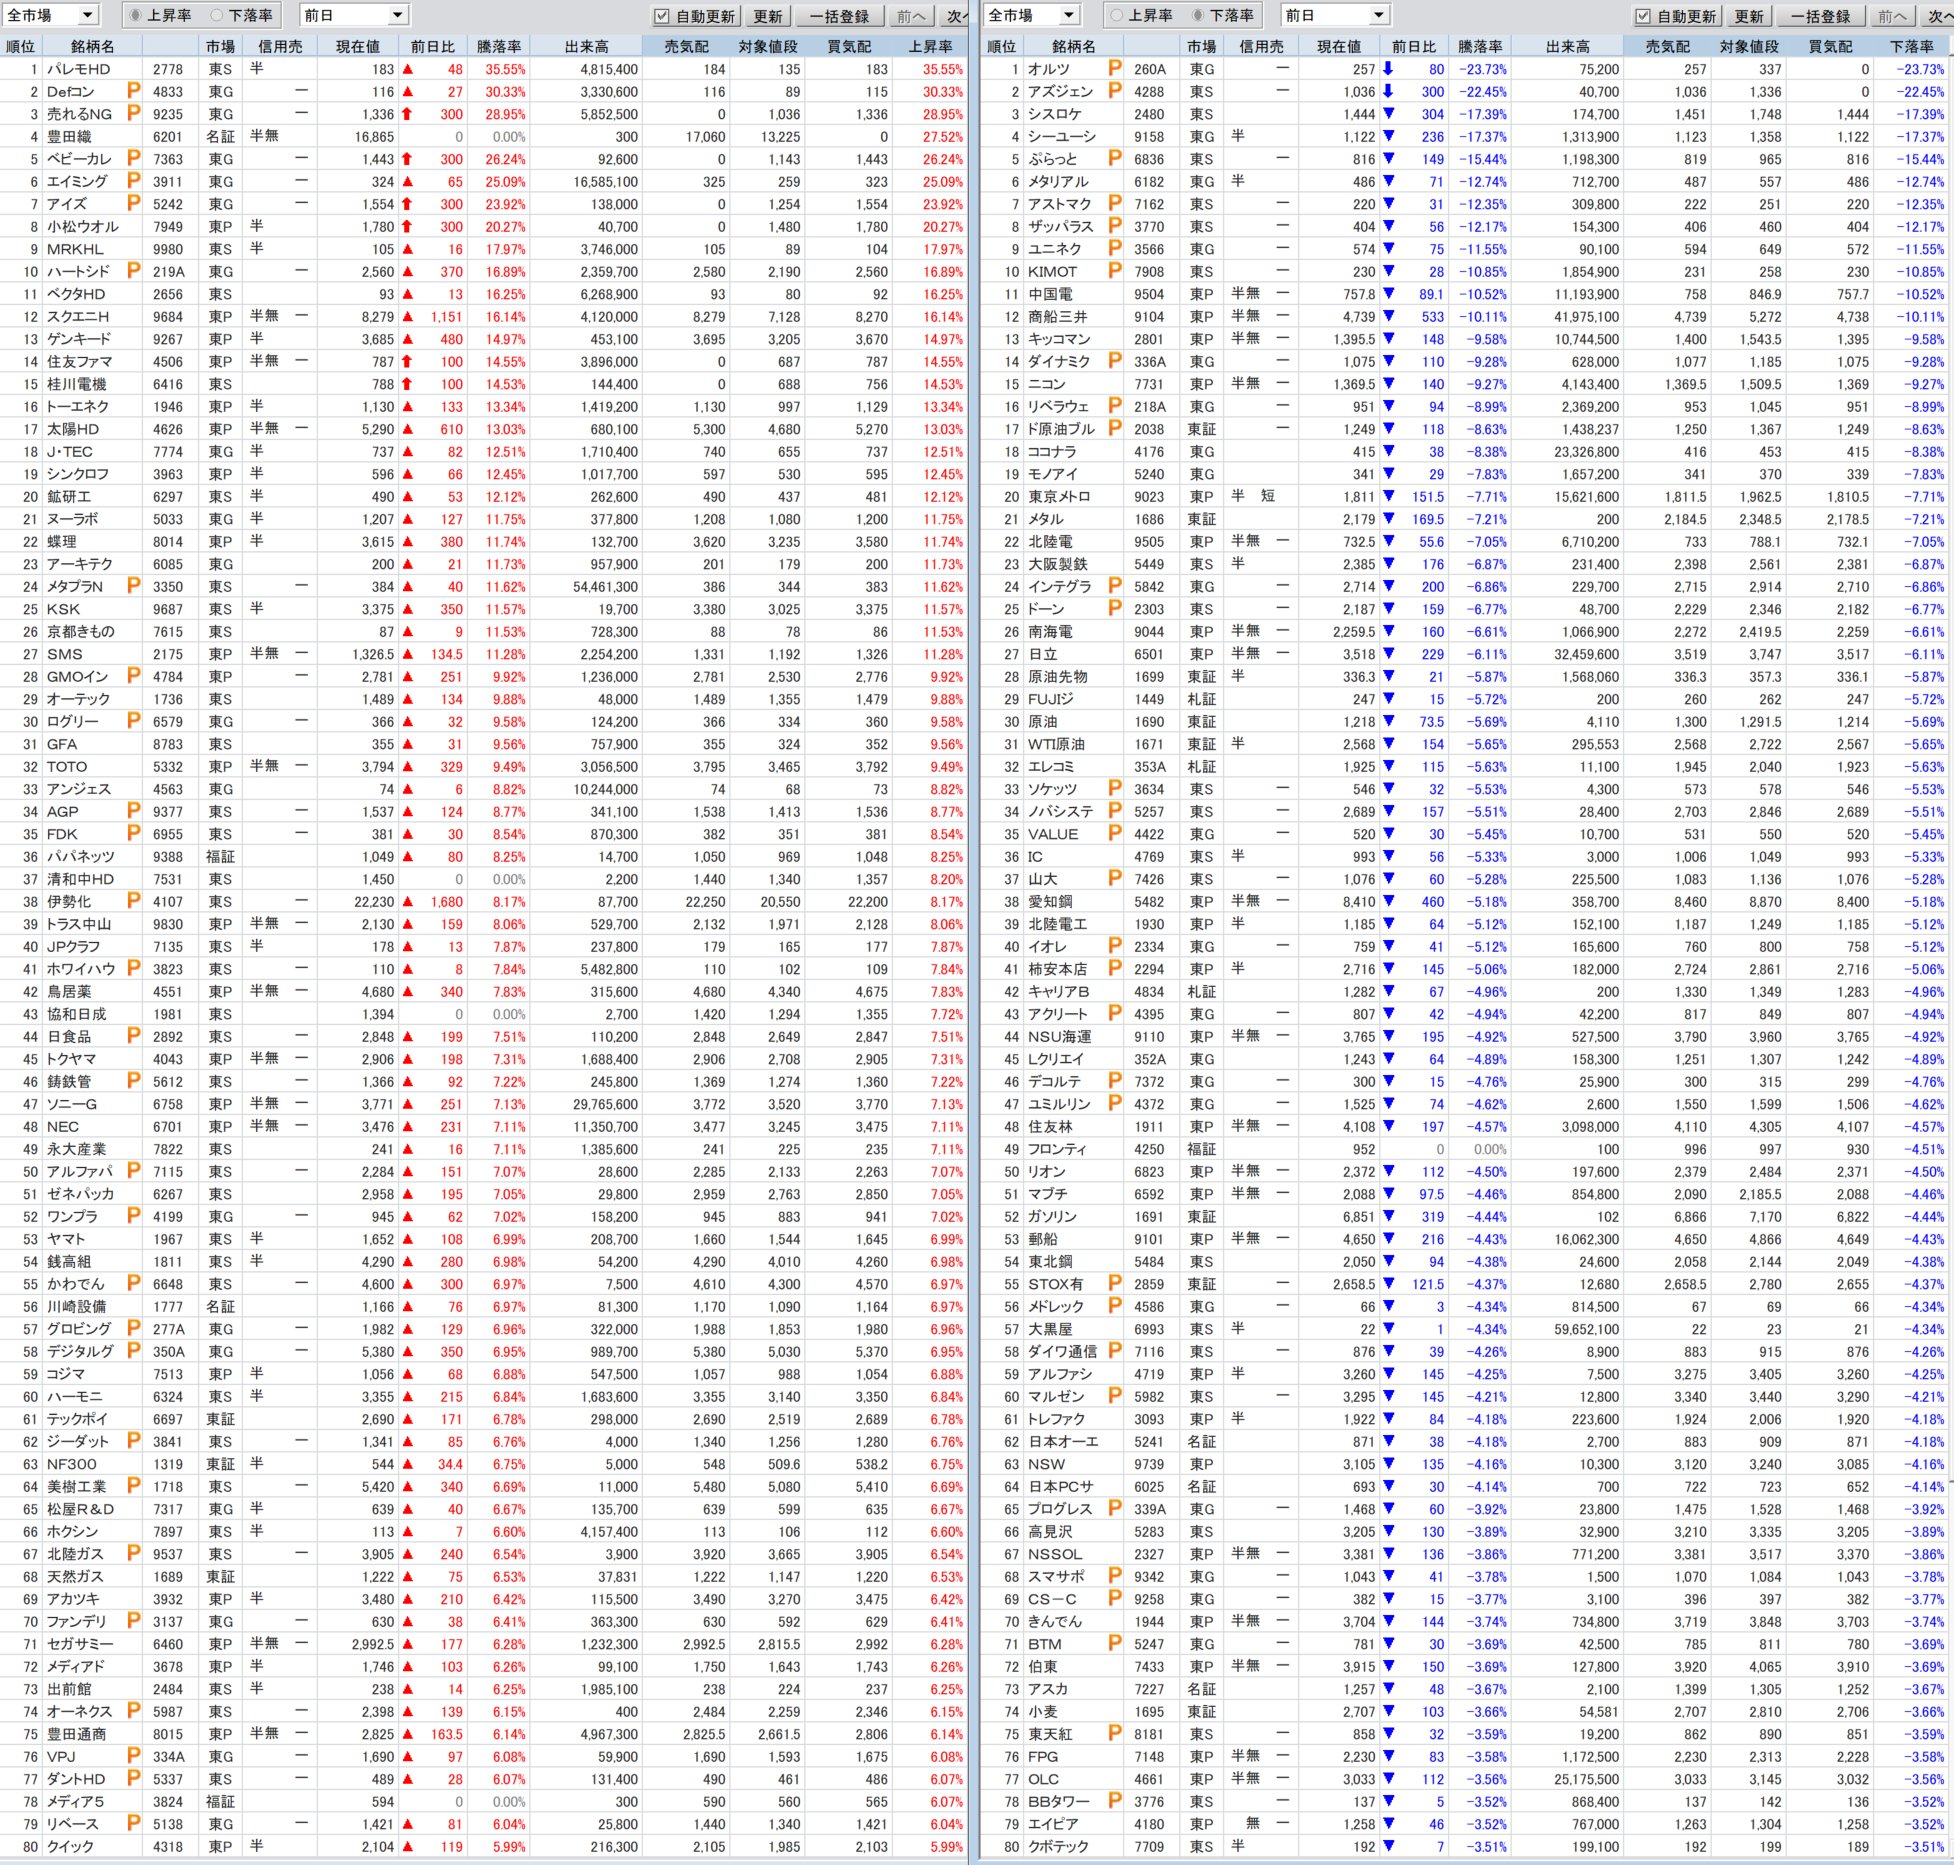Click the P icon beside Defコン
The image size is (1954, 1865).
coord(133,91)
